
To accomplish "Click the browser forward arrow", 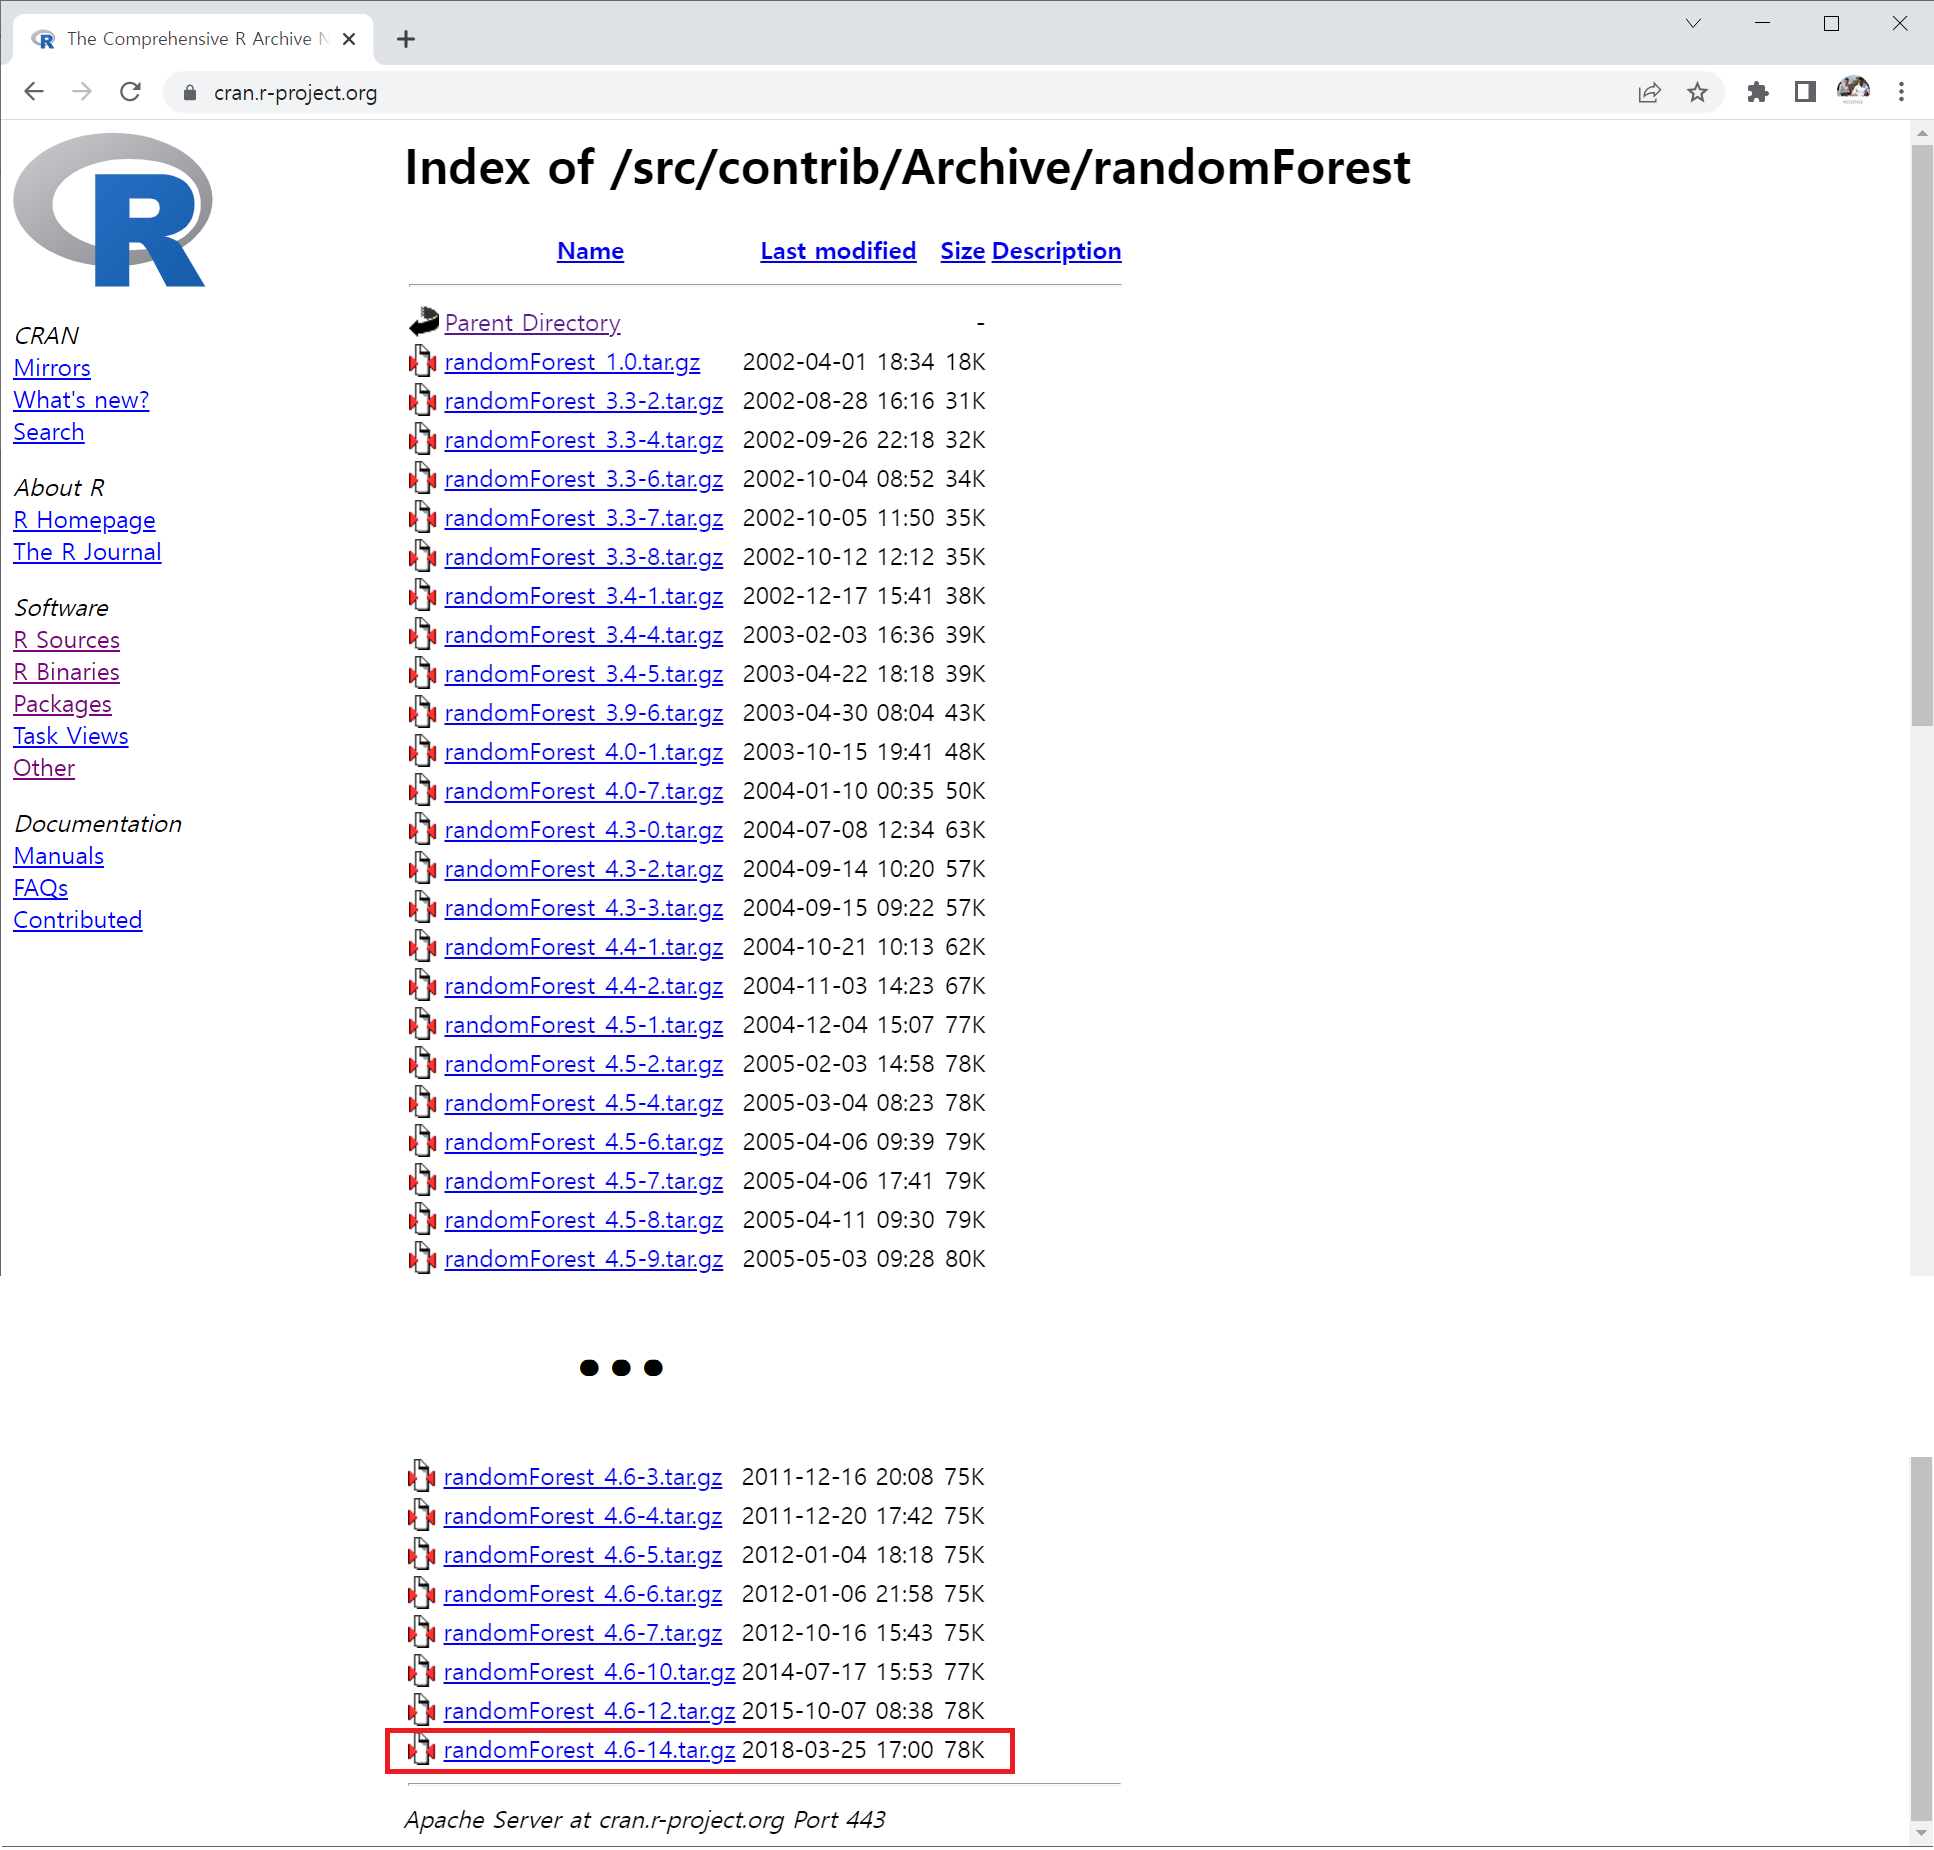I will [x=82, y=92].
